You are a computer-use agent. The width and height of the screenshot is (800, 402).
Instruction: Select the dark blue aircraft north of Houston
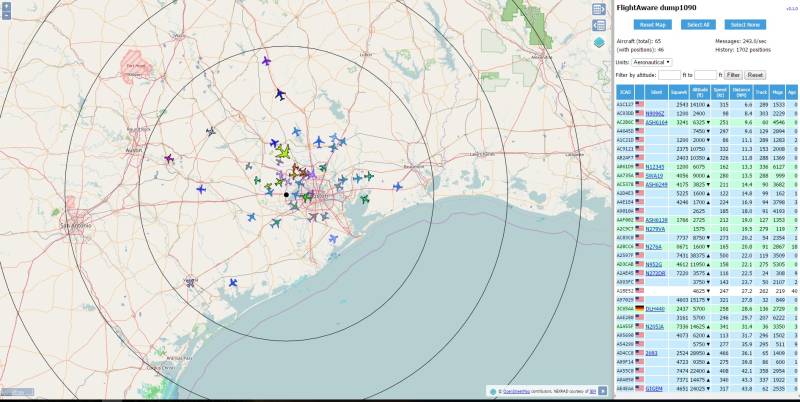pyautogui.click(x=280, y=95)
